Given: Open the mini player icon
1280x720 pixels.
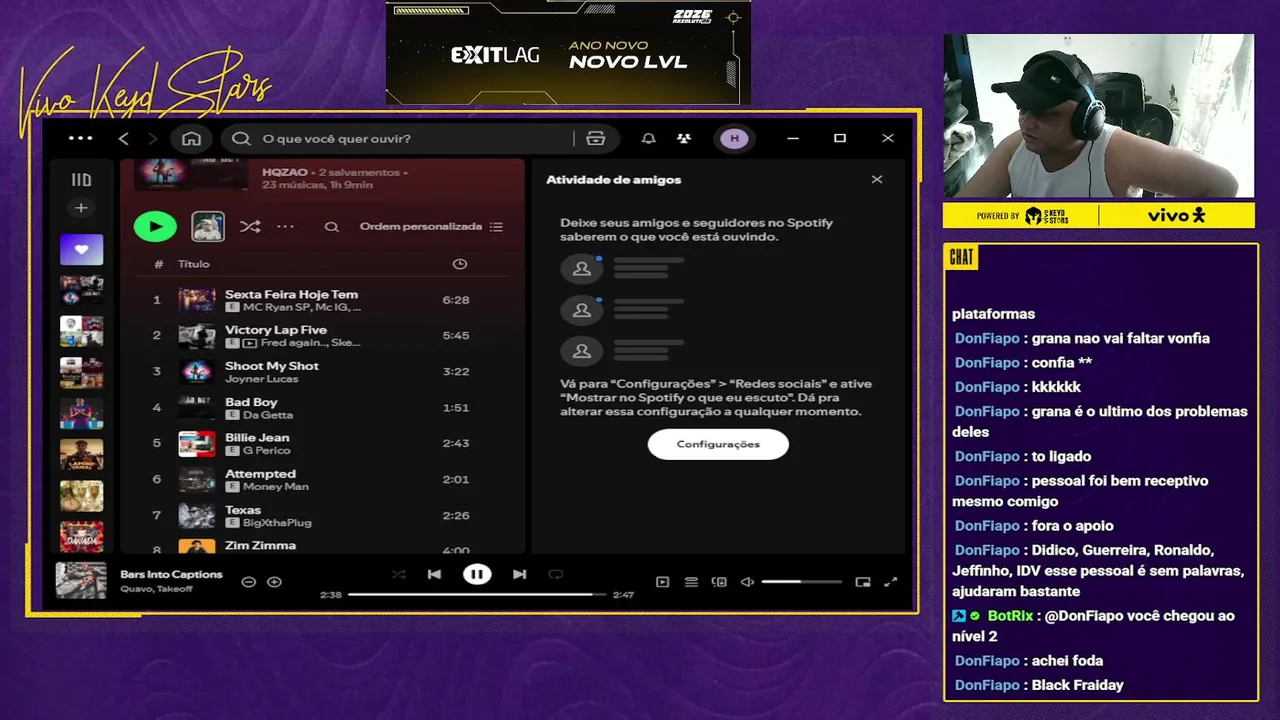Looking at the screenshot, I should pos(863,582).
